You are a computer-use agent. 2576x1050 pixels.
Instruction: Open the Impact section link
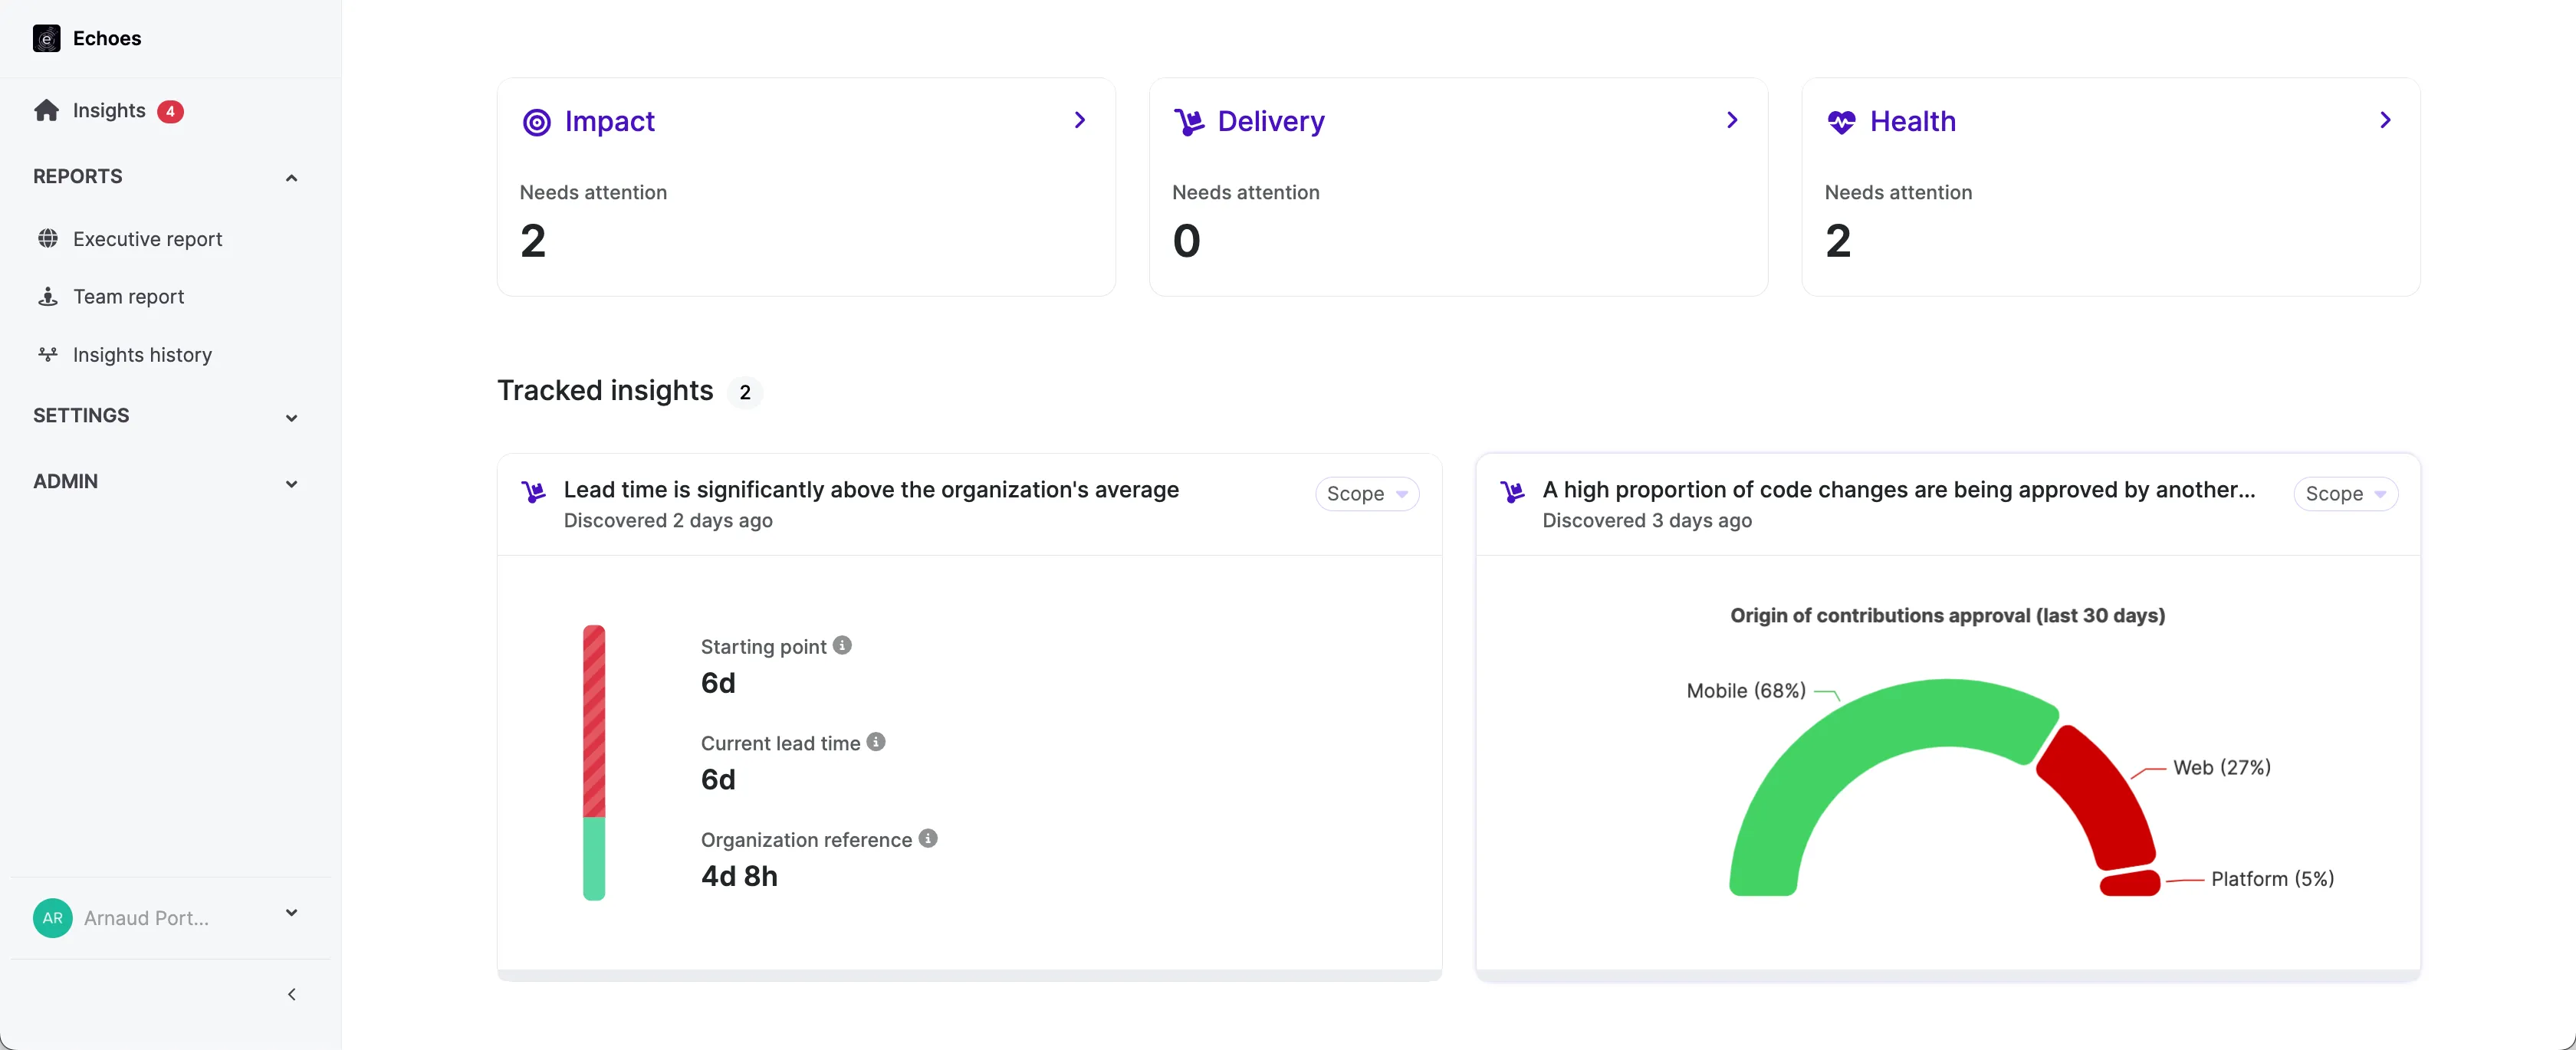pyautogui.click(x=609, y=121)
